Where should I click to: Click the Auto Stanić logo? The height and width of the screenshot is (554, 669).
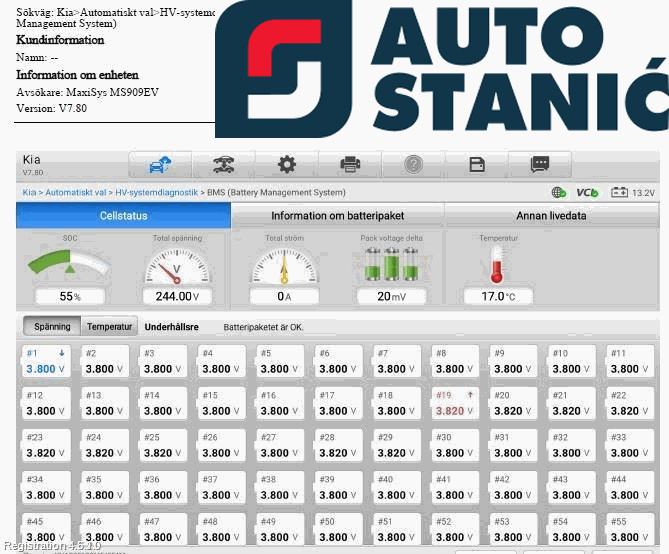tap(442, 69)
